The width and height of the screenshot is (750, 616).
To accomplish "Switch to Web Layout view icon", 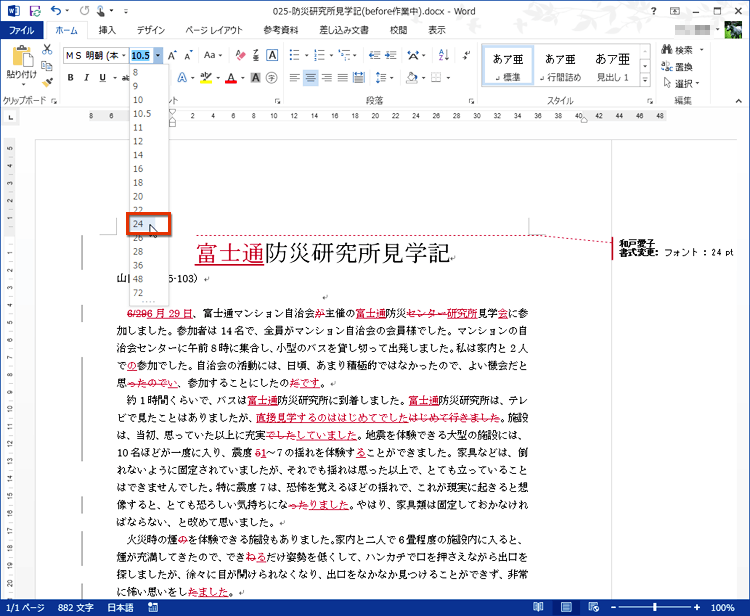I will point(593,607).
